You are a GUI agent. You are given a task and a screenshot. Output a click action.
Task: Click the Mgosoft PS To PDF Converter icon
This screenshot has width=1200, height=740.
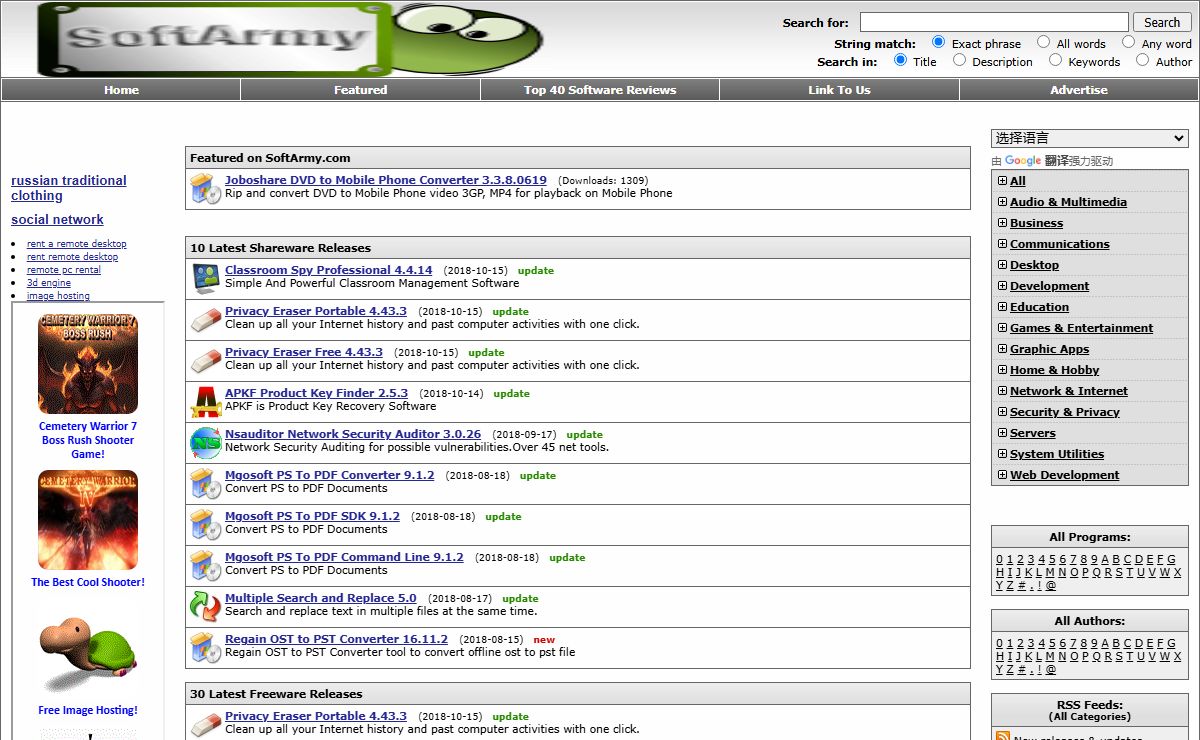(x=205, y=483)
